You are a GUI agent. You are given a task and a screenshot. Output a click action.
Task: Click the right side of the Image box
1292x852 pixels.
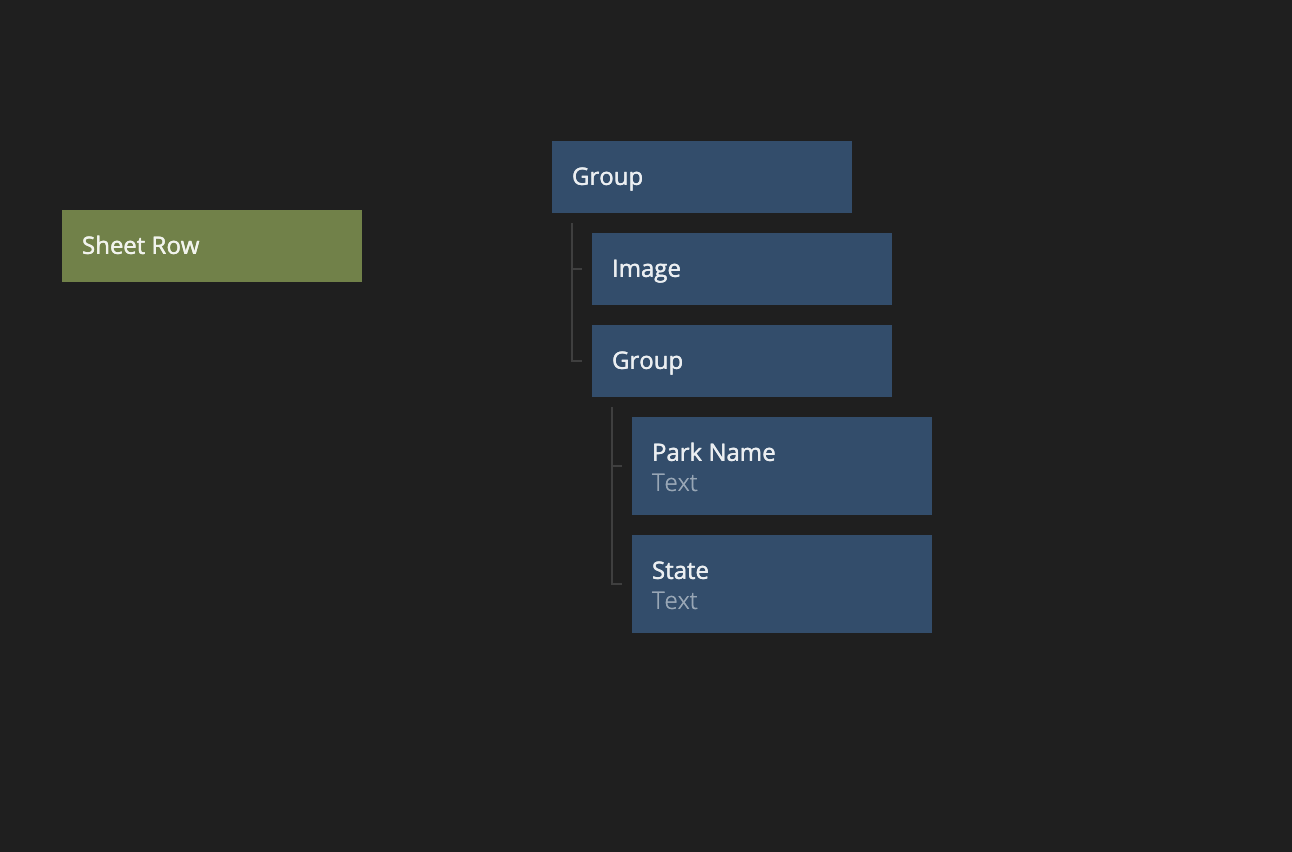coord(870,269)
